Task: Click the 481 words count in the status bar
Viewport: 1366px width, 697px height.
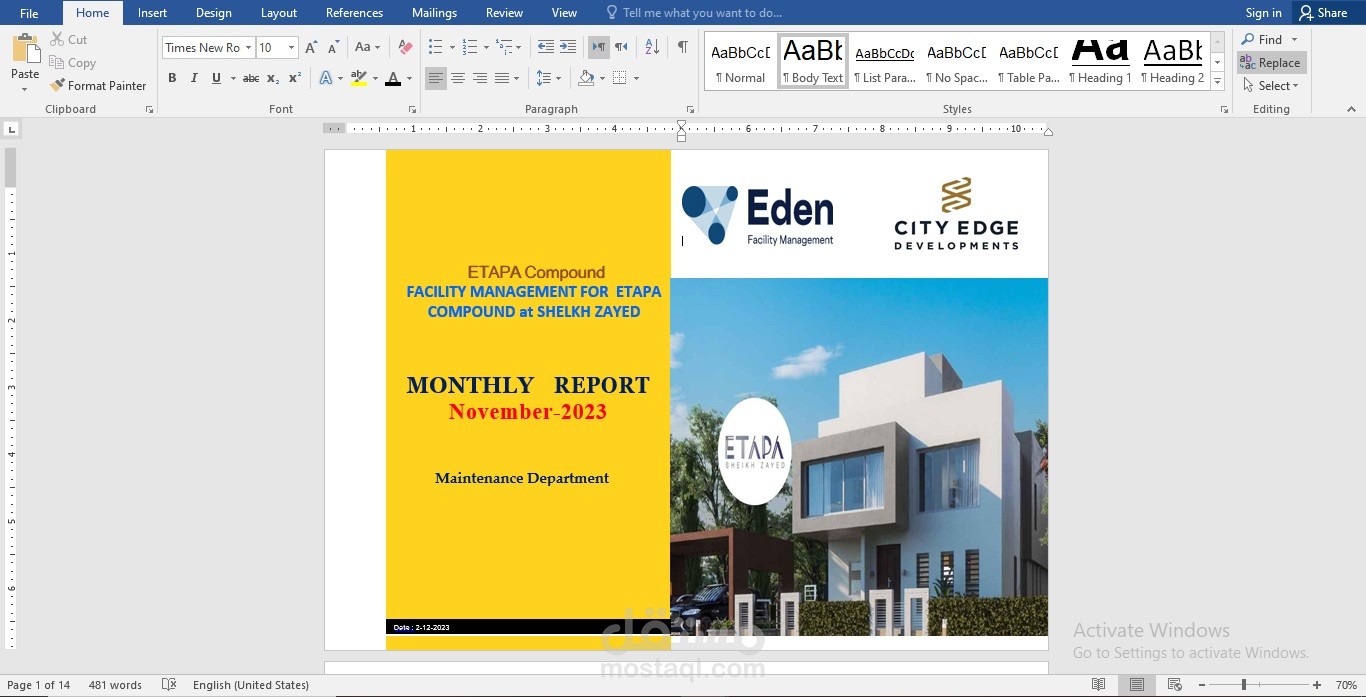Action: tap(115, 685)
